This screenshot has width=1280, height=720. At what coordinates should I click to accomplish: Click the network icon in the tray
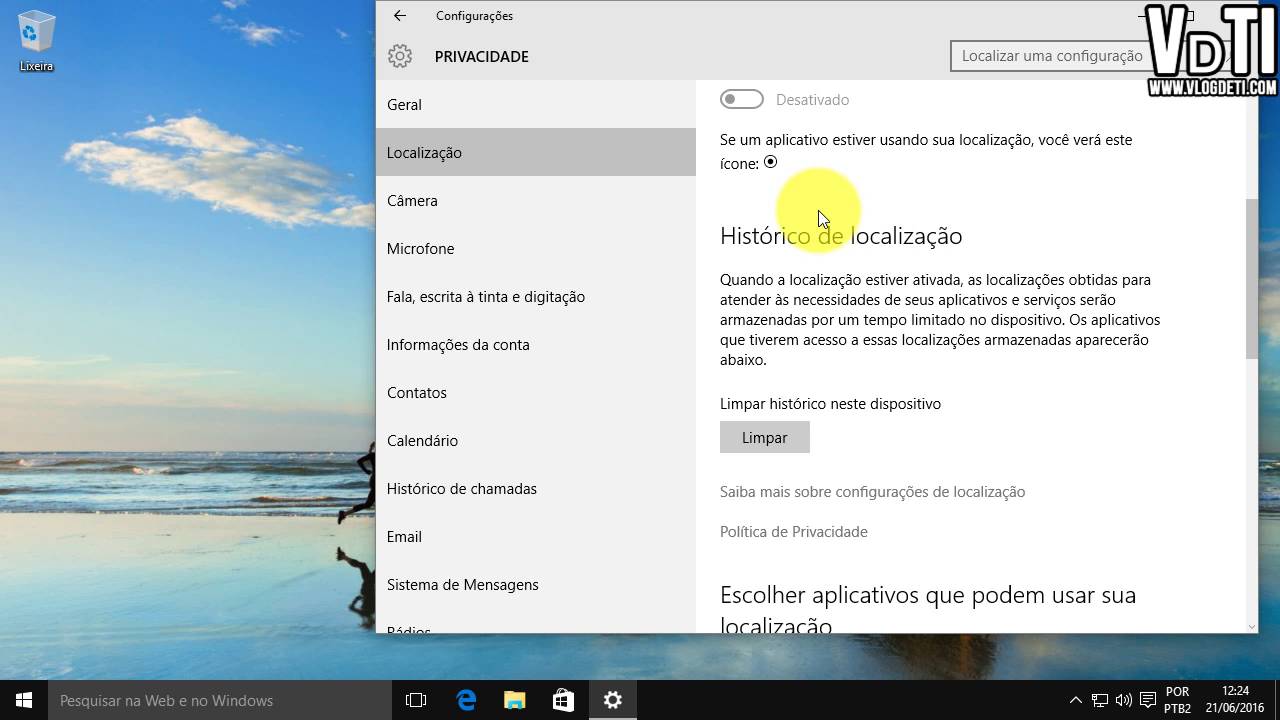pos(1100,700)
